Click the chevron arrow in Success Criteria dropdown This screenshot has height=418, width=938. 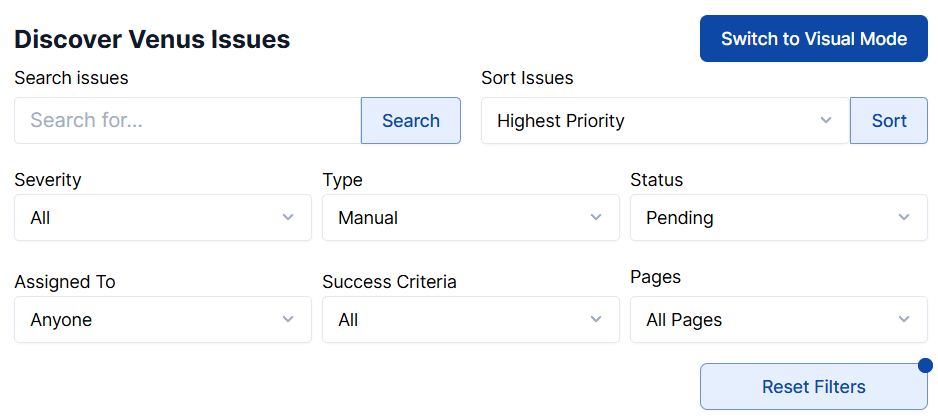click(596, 320)
